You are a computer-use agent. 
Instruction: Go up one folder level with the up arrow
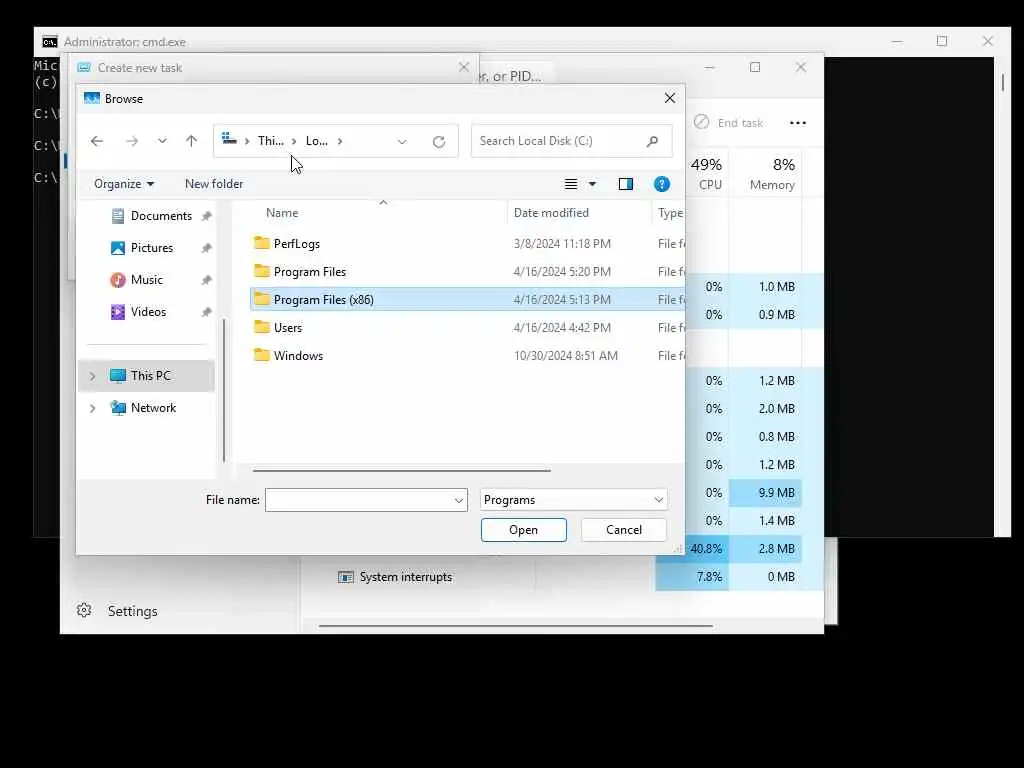[x=191, y=141]
